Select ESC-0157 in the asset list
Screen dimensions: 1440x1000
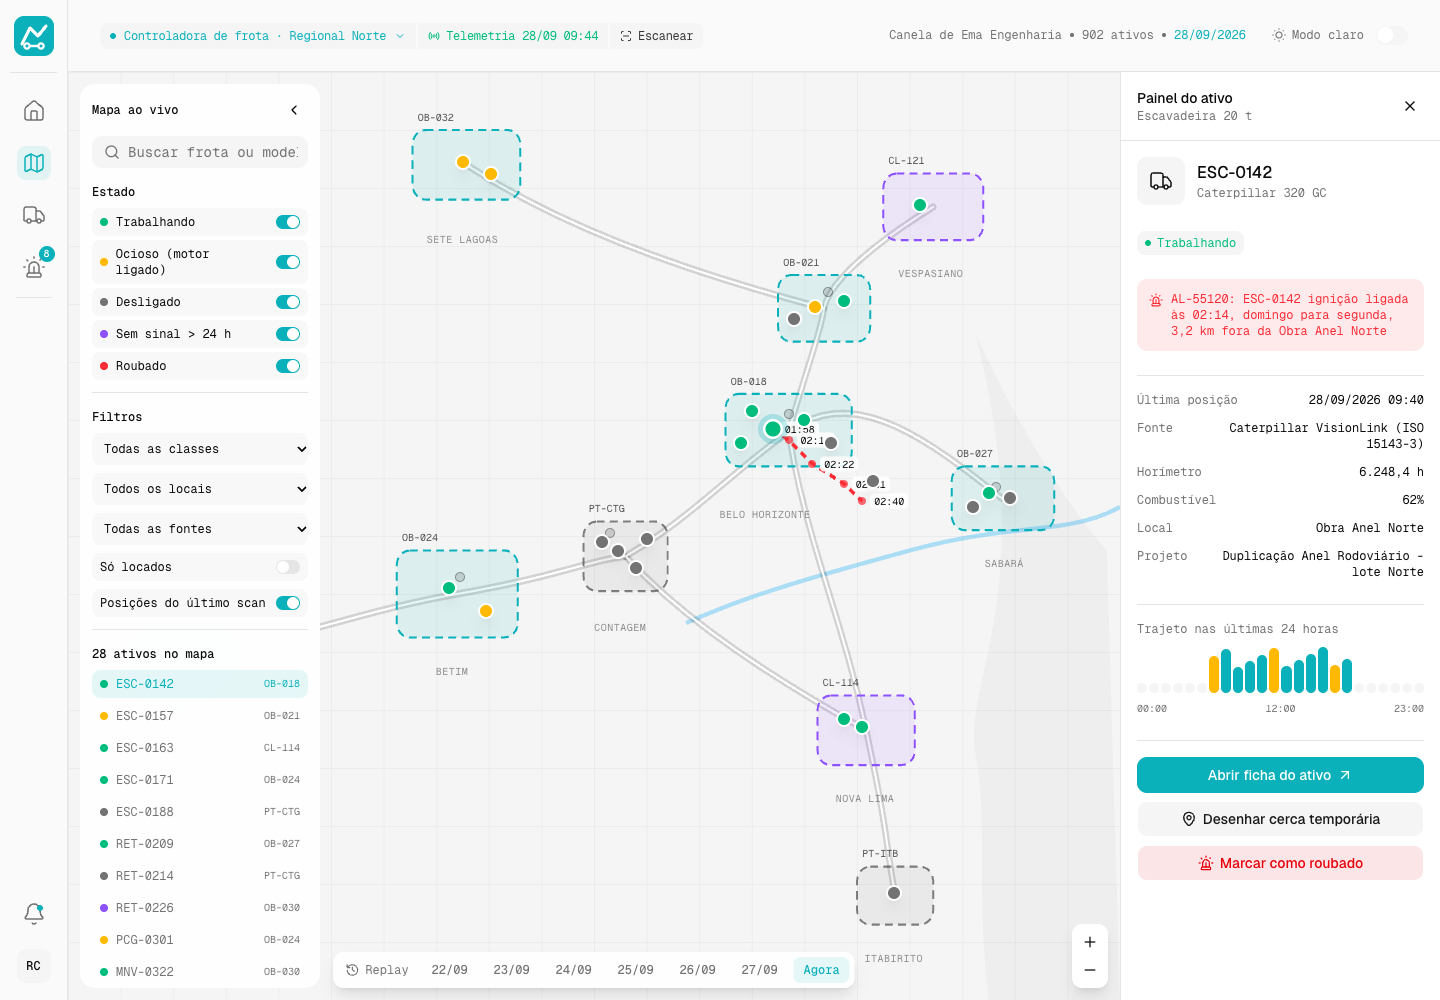(x=200, y=716)
